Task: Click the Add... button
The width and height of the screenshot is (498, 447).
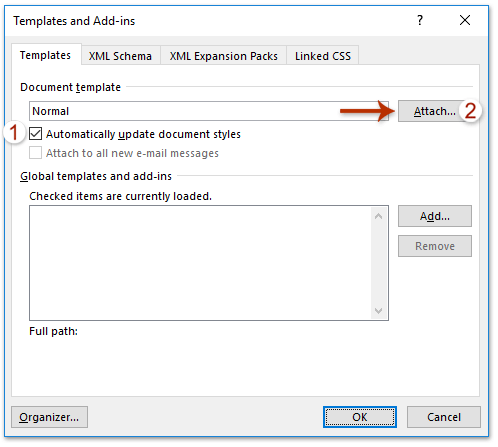Action: tap(435, 216)
